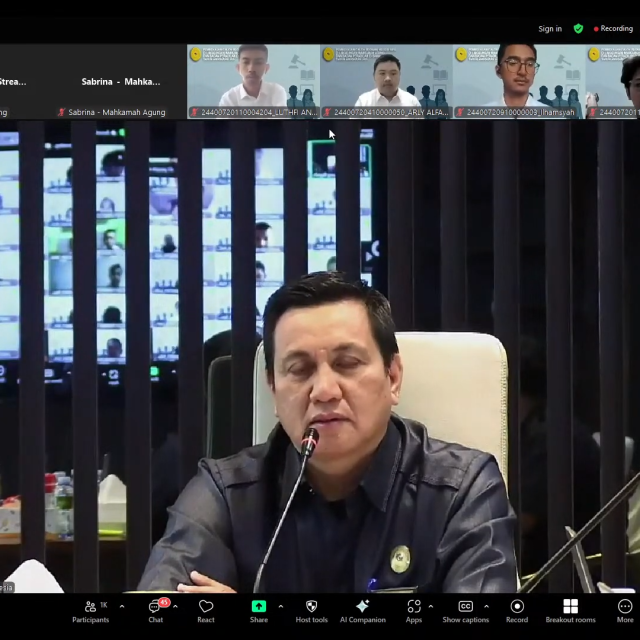Select the Sabrina - Mahkamah Agung video tile
This screenshot has width=640, height=640.
coord(120,82)
